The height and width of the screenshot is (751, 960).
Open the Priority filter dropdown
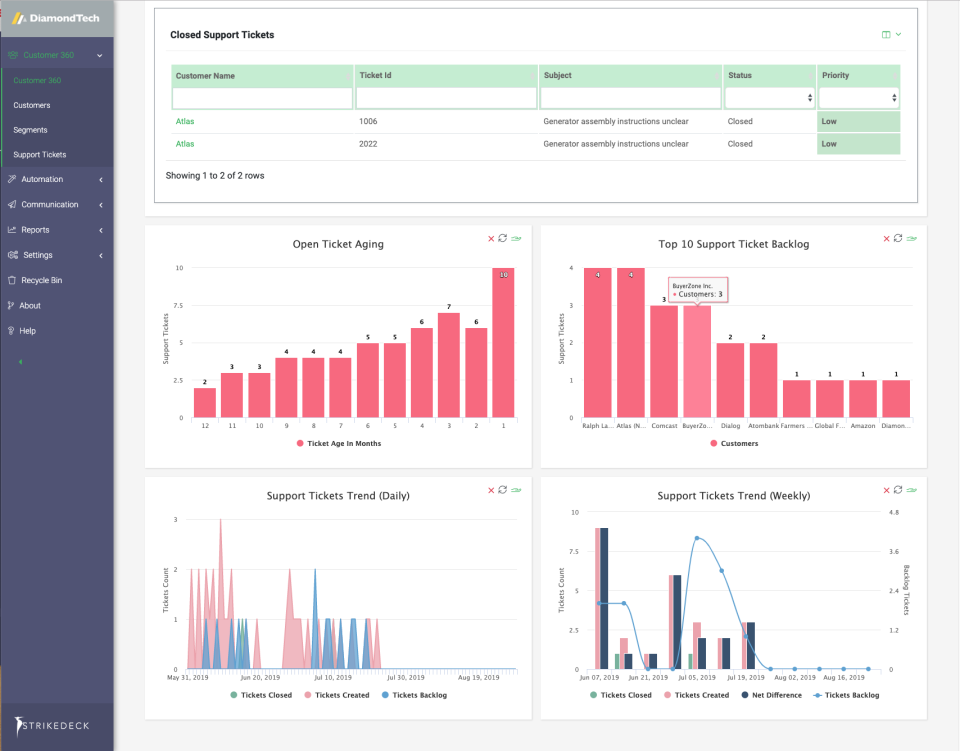click(x=858, y=98)
